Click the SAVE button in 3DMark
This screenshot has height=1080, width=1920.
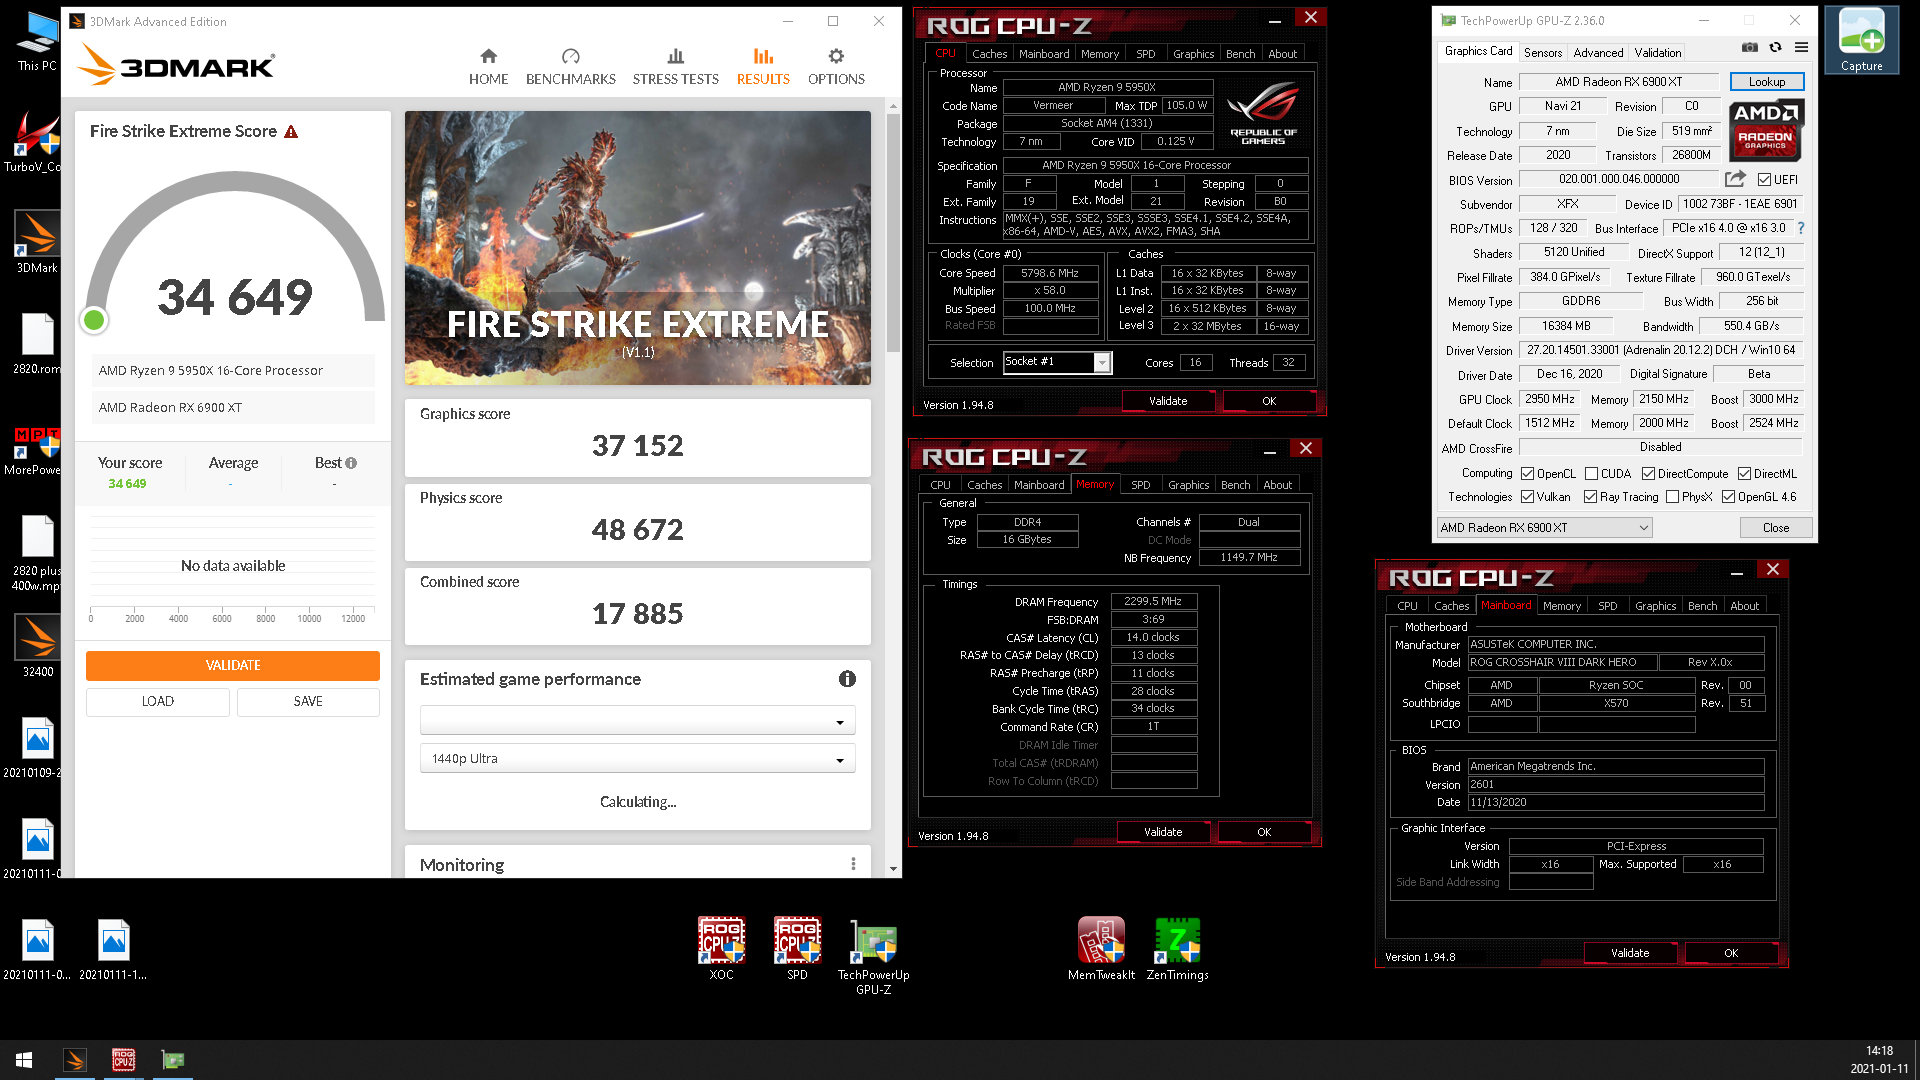click(308, 702)
